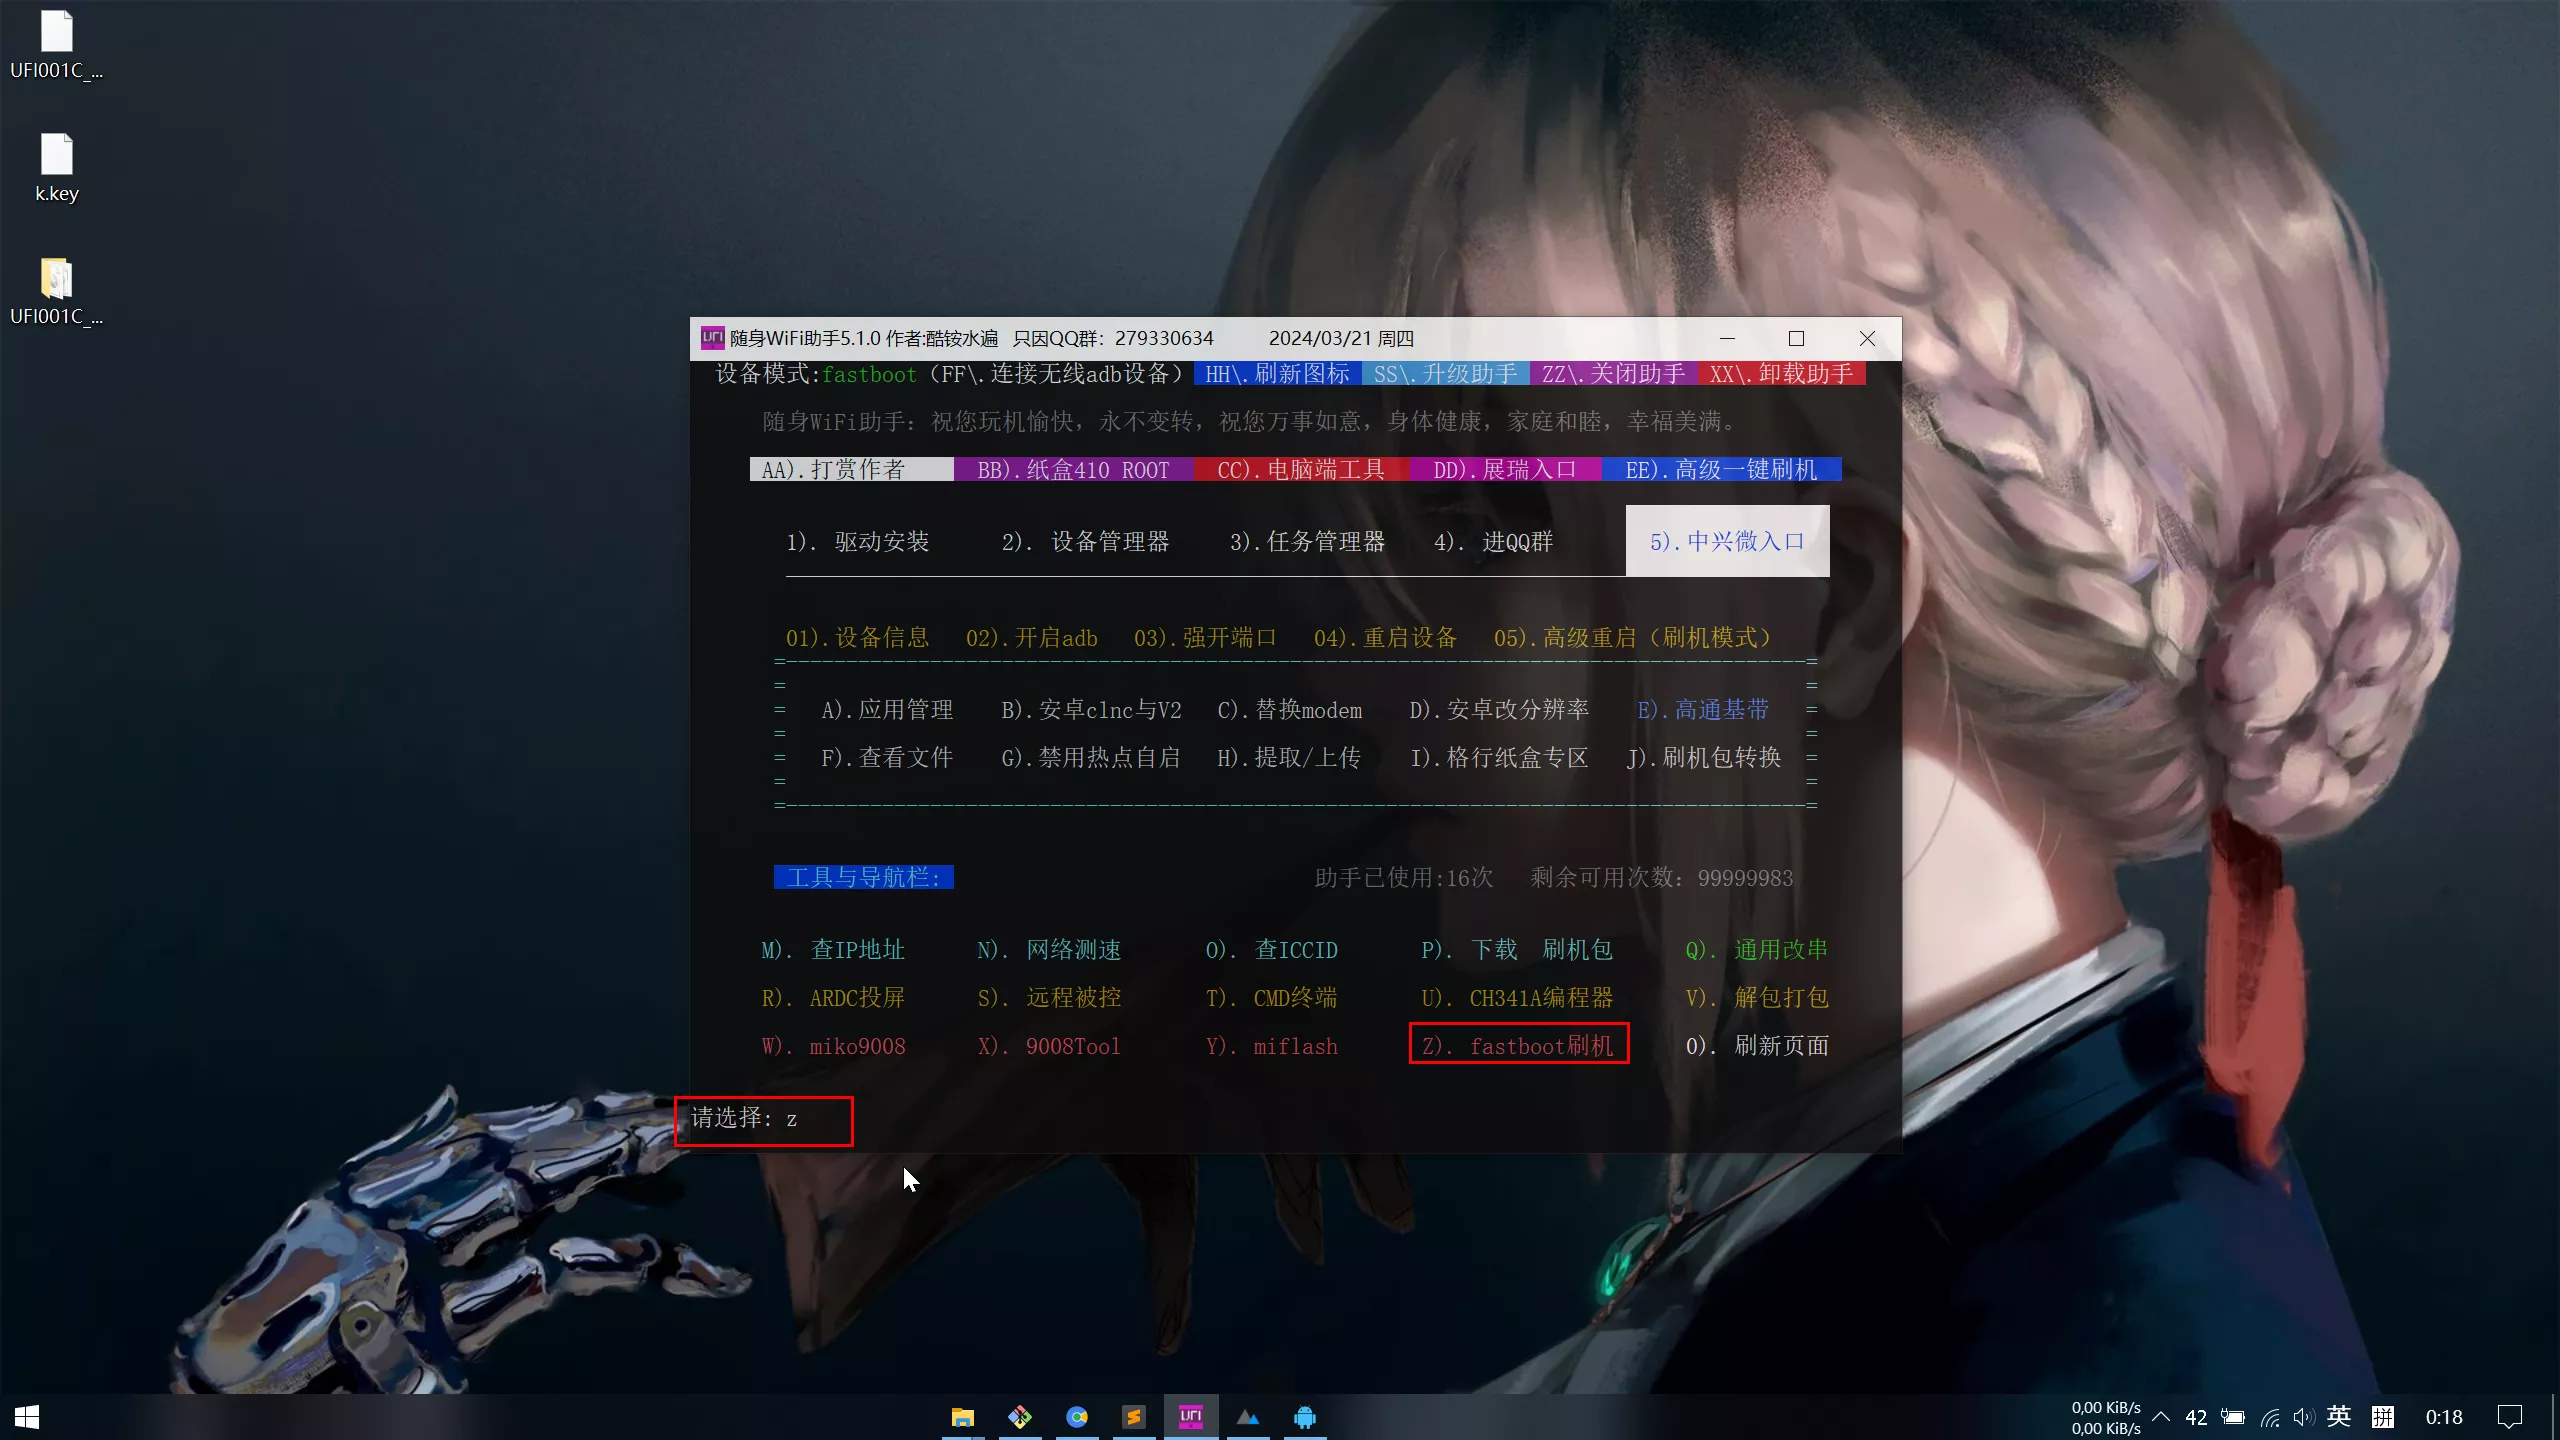Click Q).通用改串 tool

pyautogui.click(x=1758, y=950)
